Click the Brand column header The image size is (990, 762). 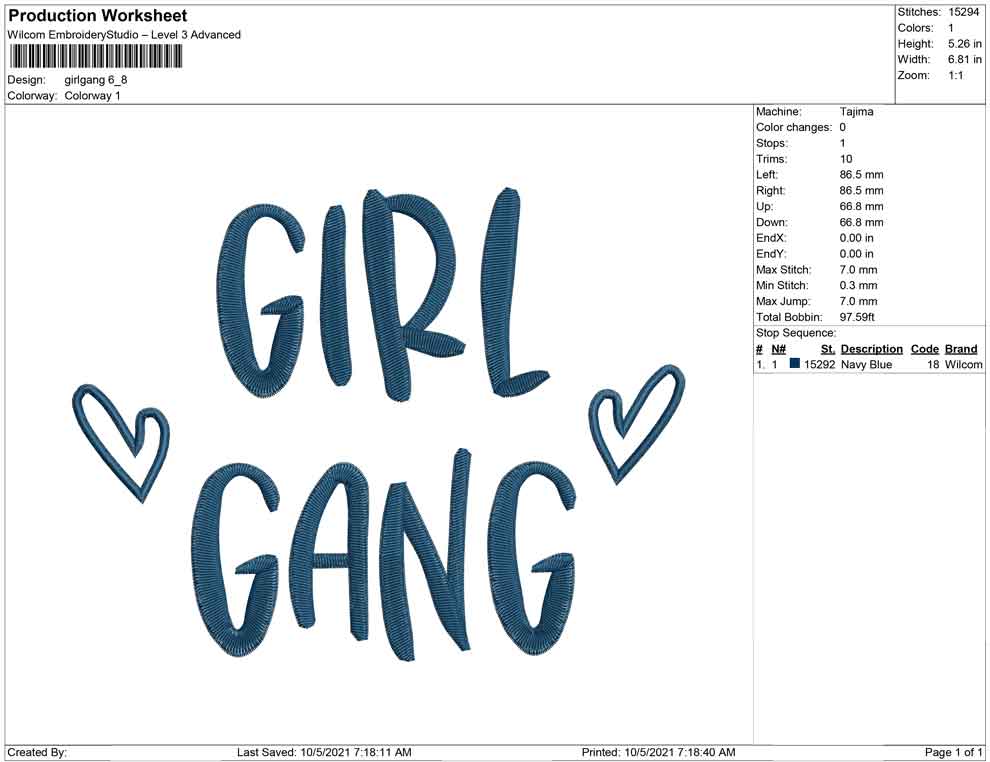pos(961,349)
